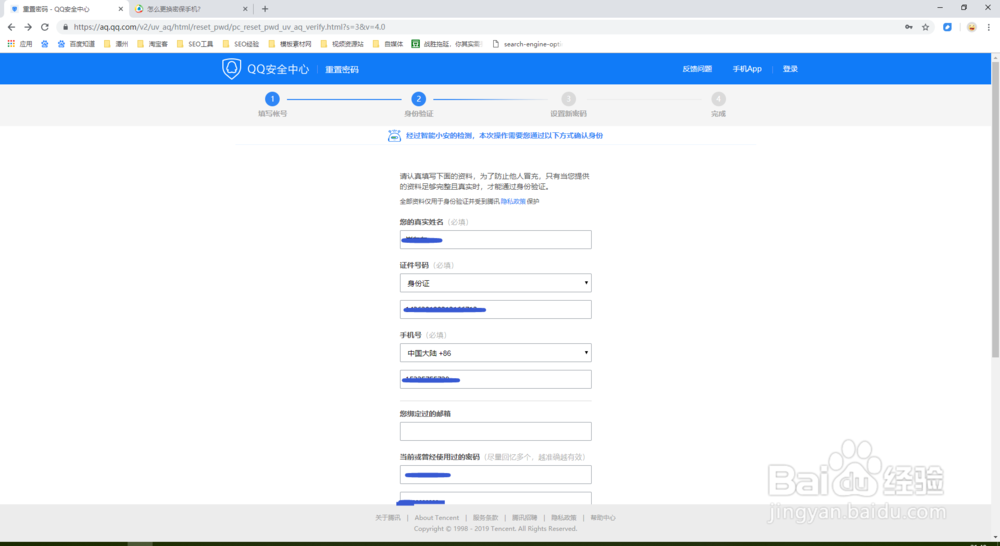Click step 2 身份验证 circle
The height and width of the screenshot is (546, 1000).
pos(418,99)
